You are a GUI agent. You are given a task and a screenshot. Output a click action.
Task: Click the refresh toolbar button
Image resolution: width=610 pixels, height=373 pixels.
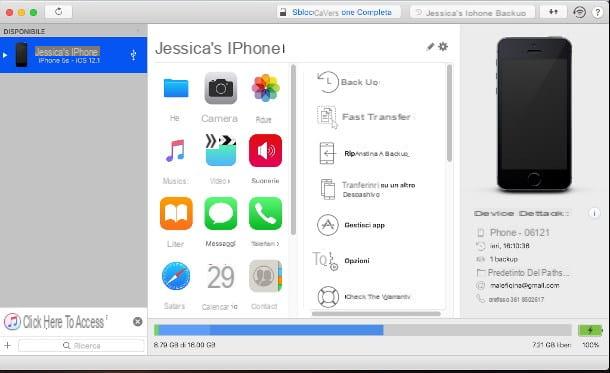pyautogui.click(x=58, y=12)
